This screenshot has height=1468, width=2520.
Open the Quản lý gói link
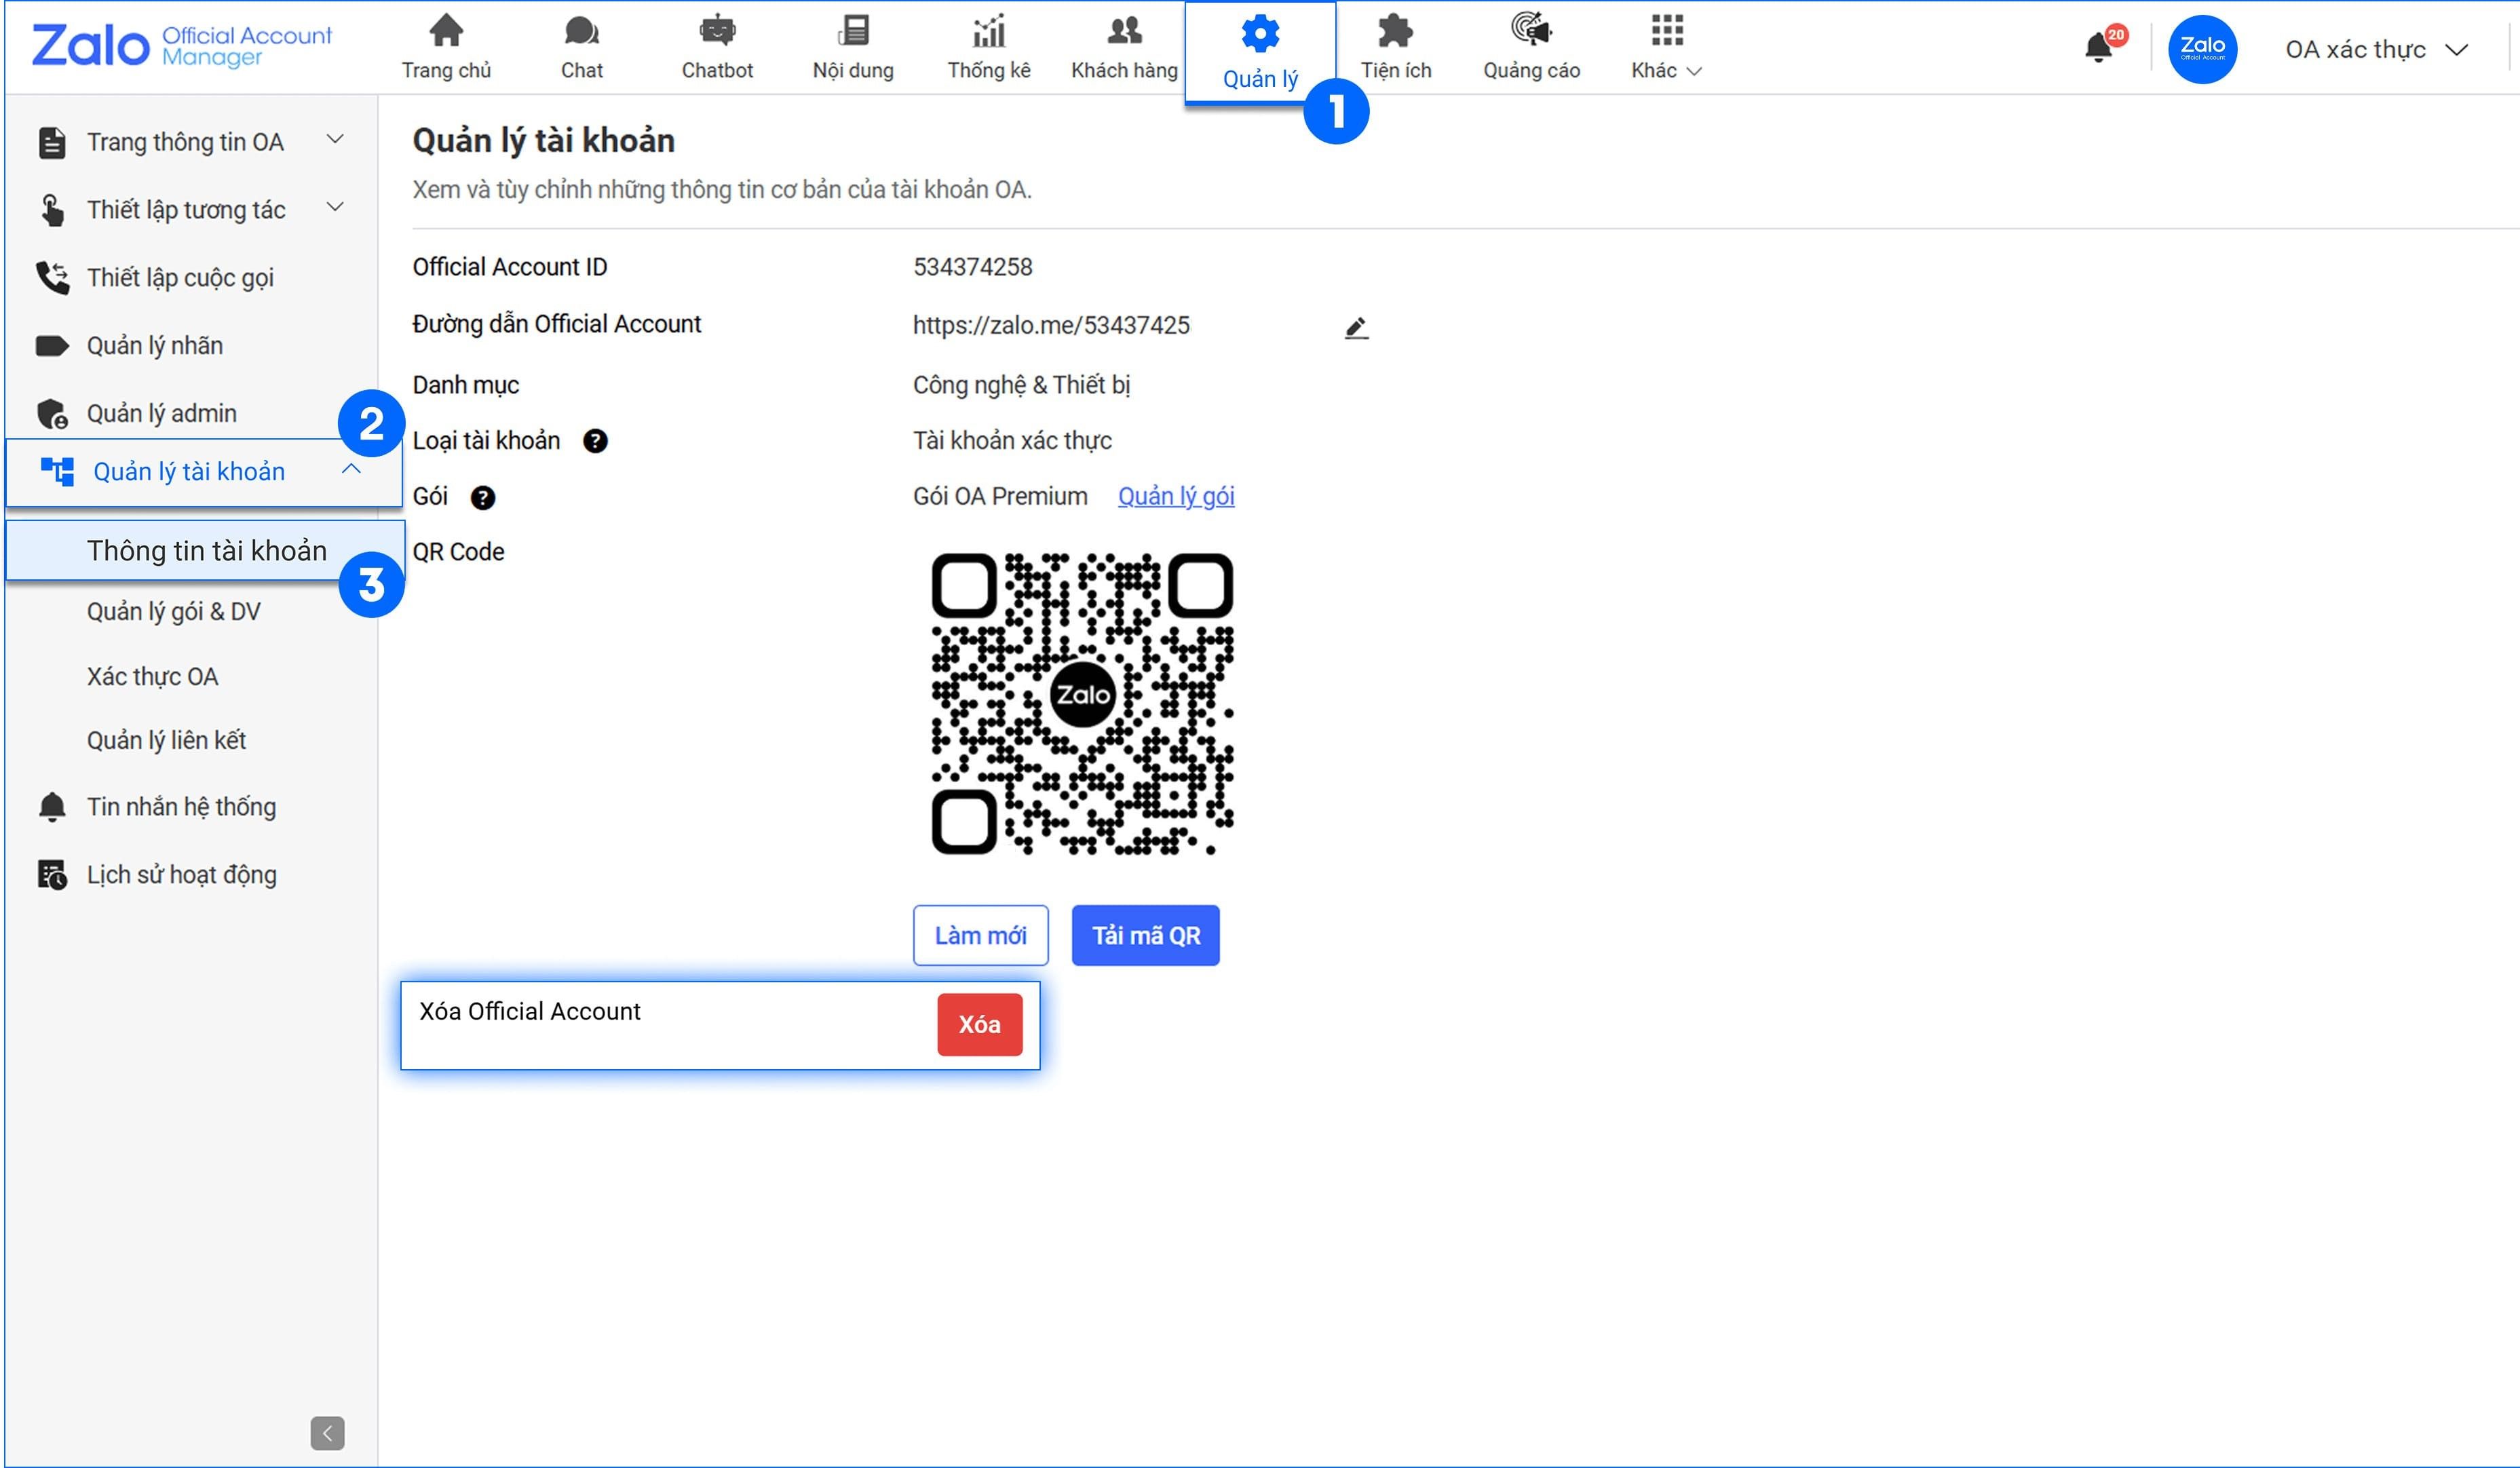point(1176,497)
